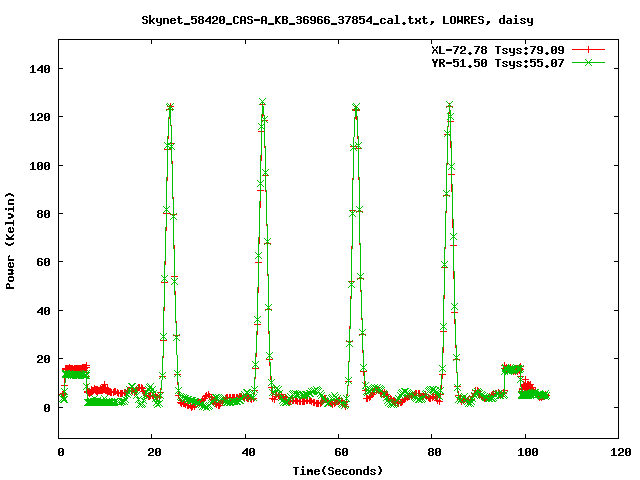Click y-axis tick label 140
Viewport: 640px width, 480px height.
click(40, 69)
